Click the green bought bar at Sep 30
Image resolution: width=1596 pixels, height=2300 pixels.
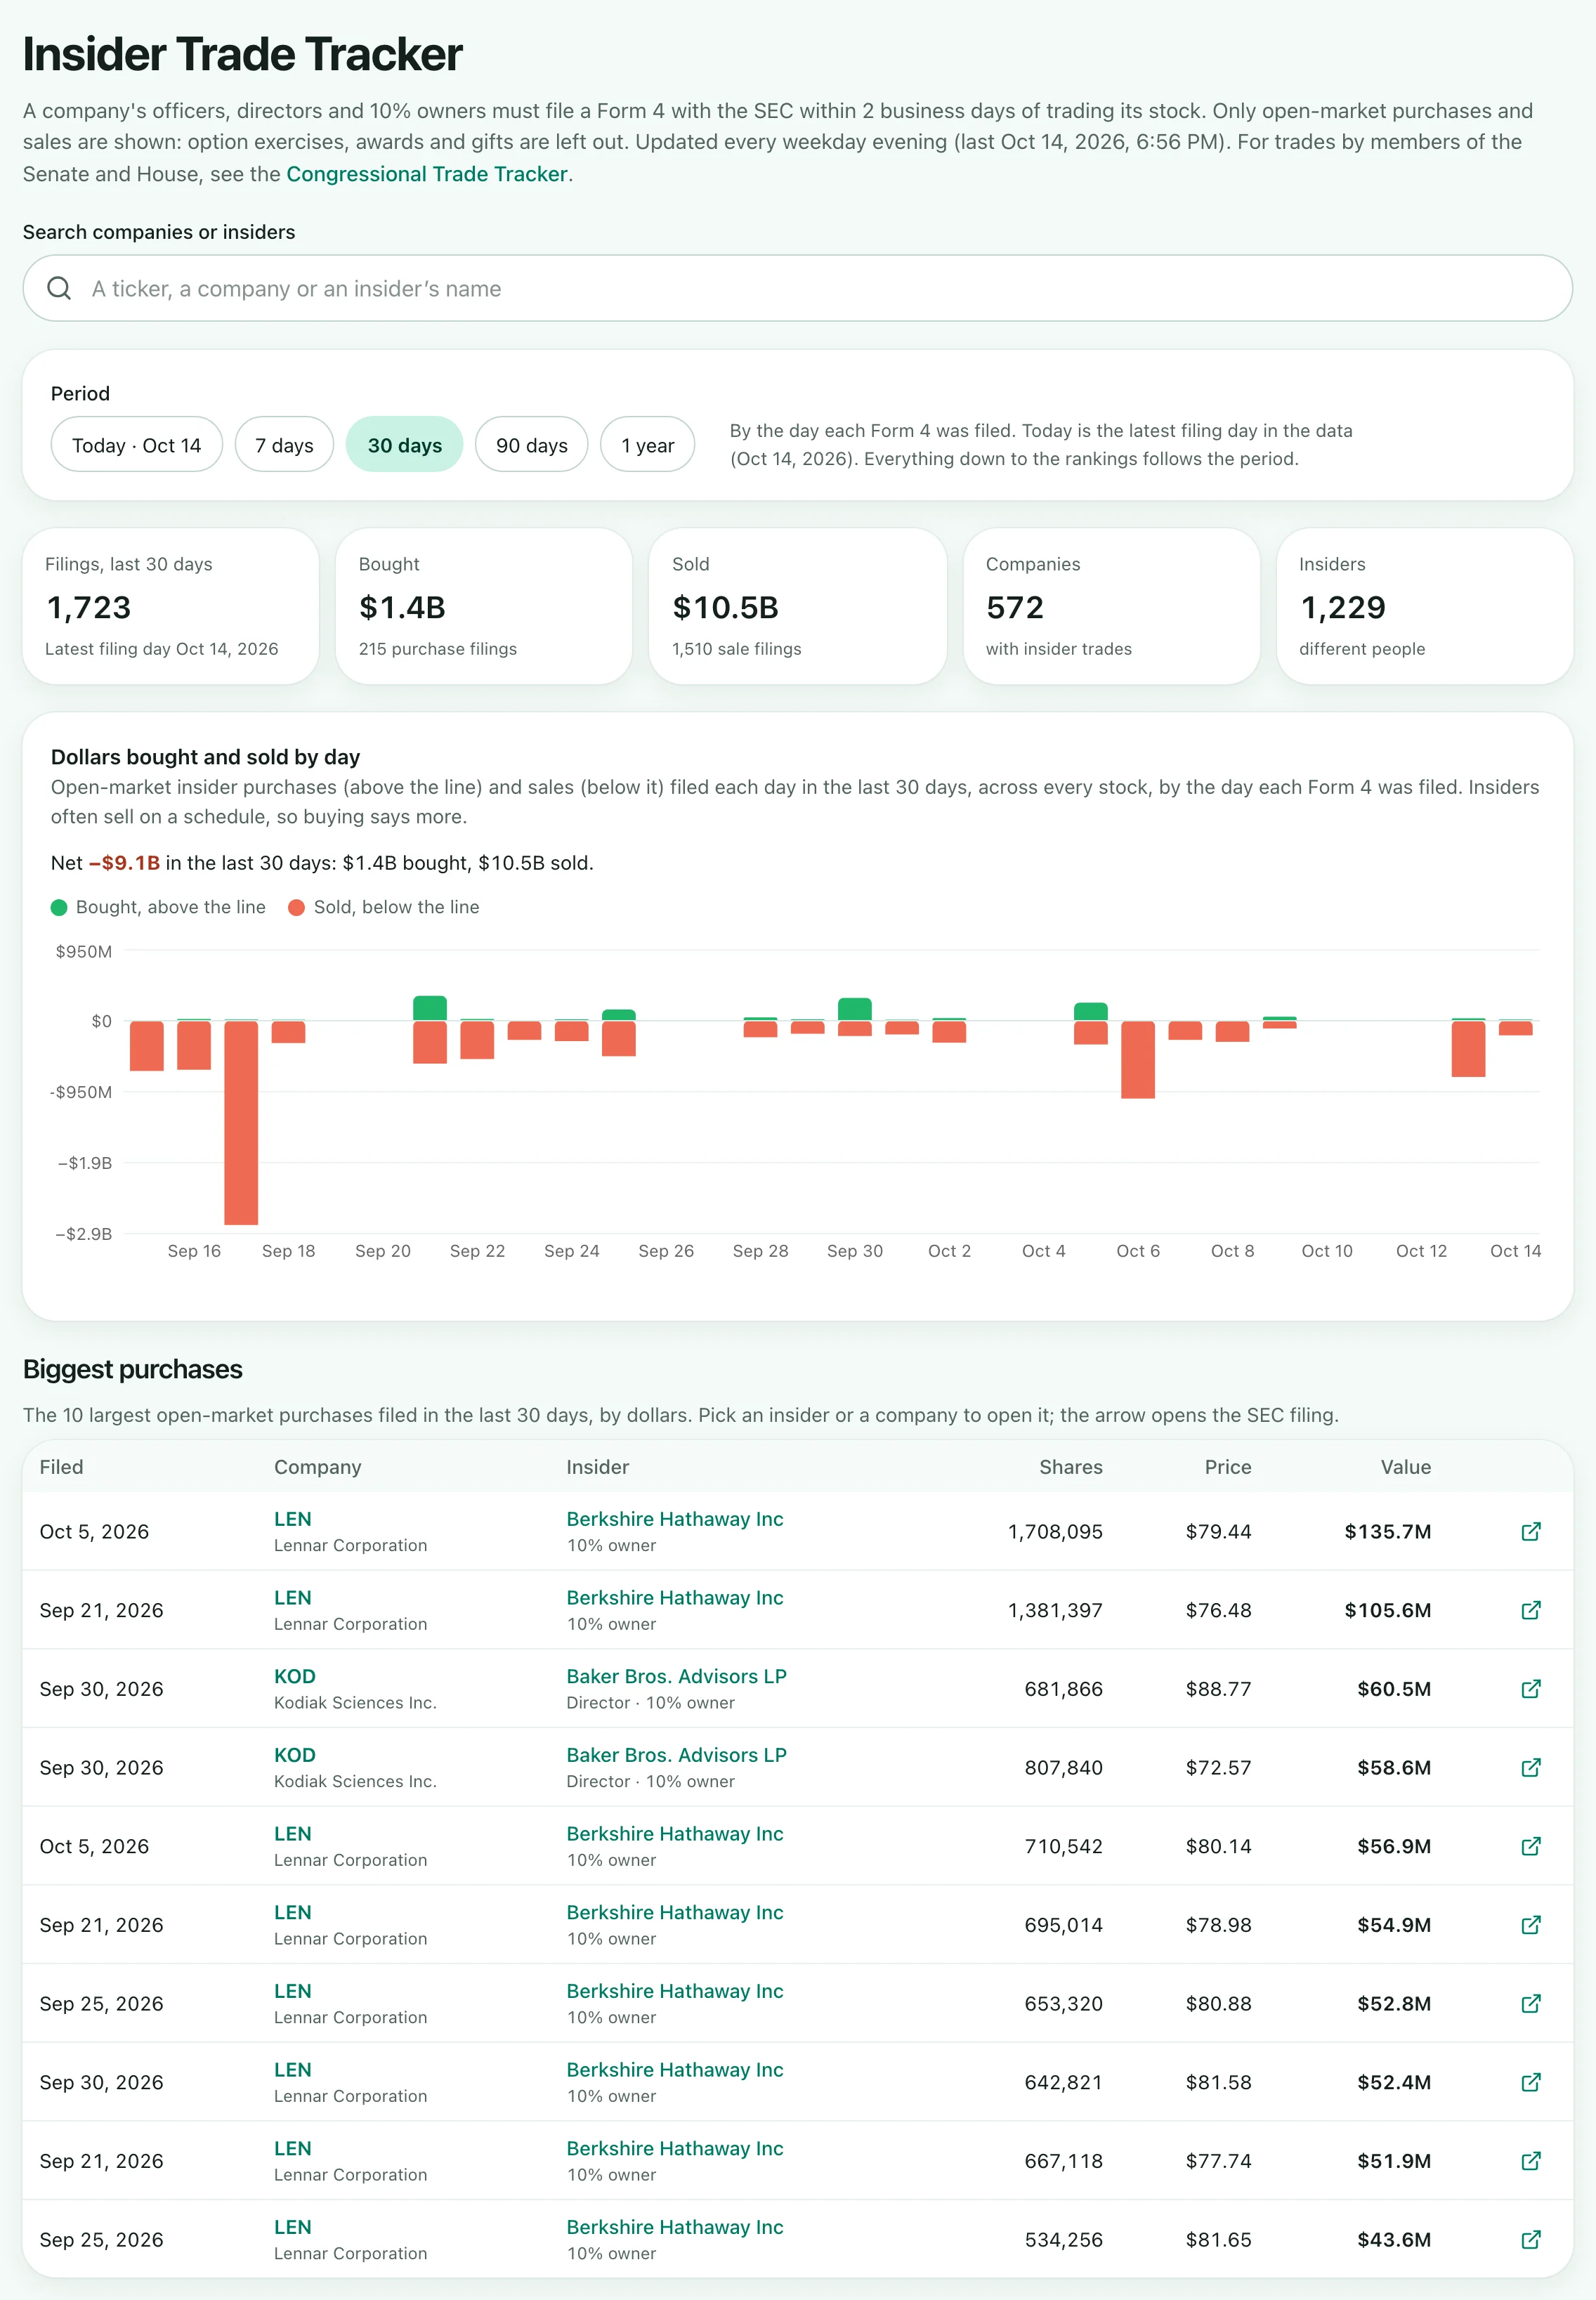855,1009
